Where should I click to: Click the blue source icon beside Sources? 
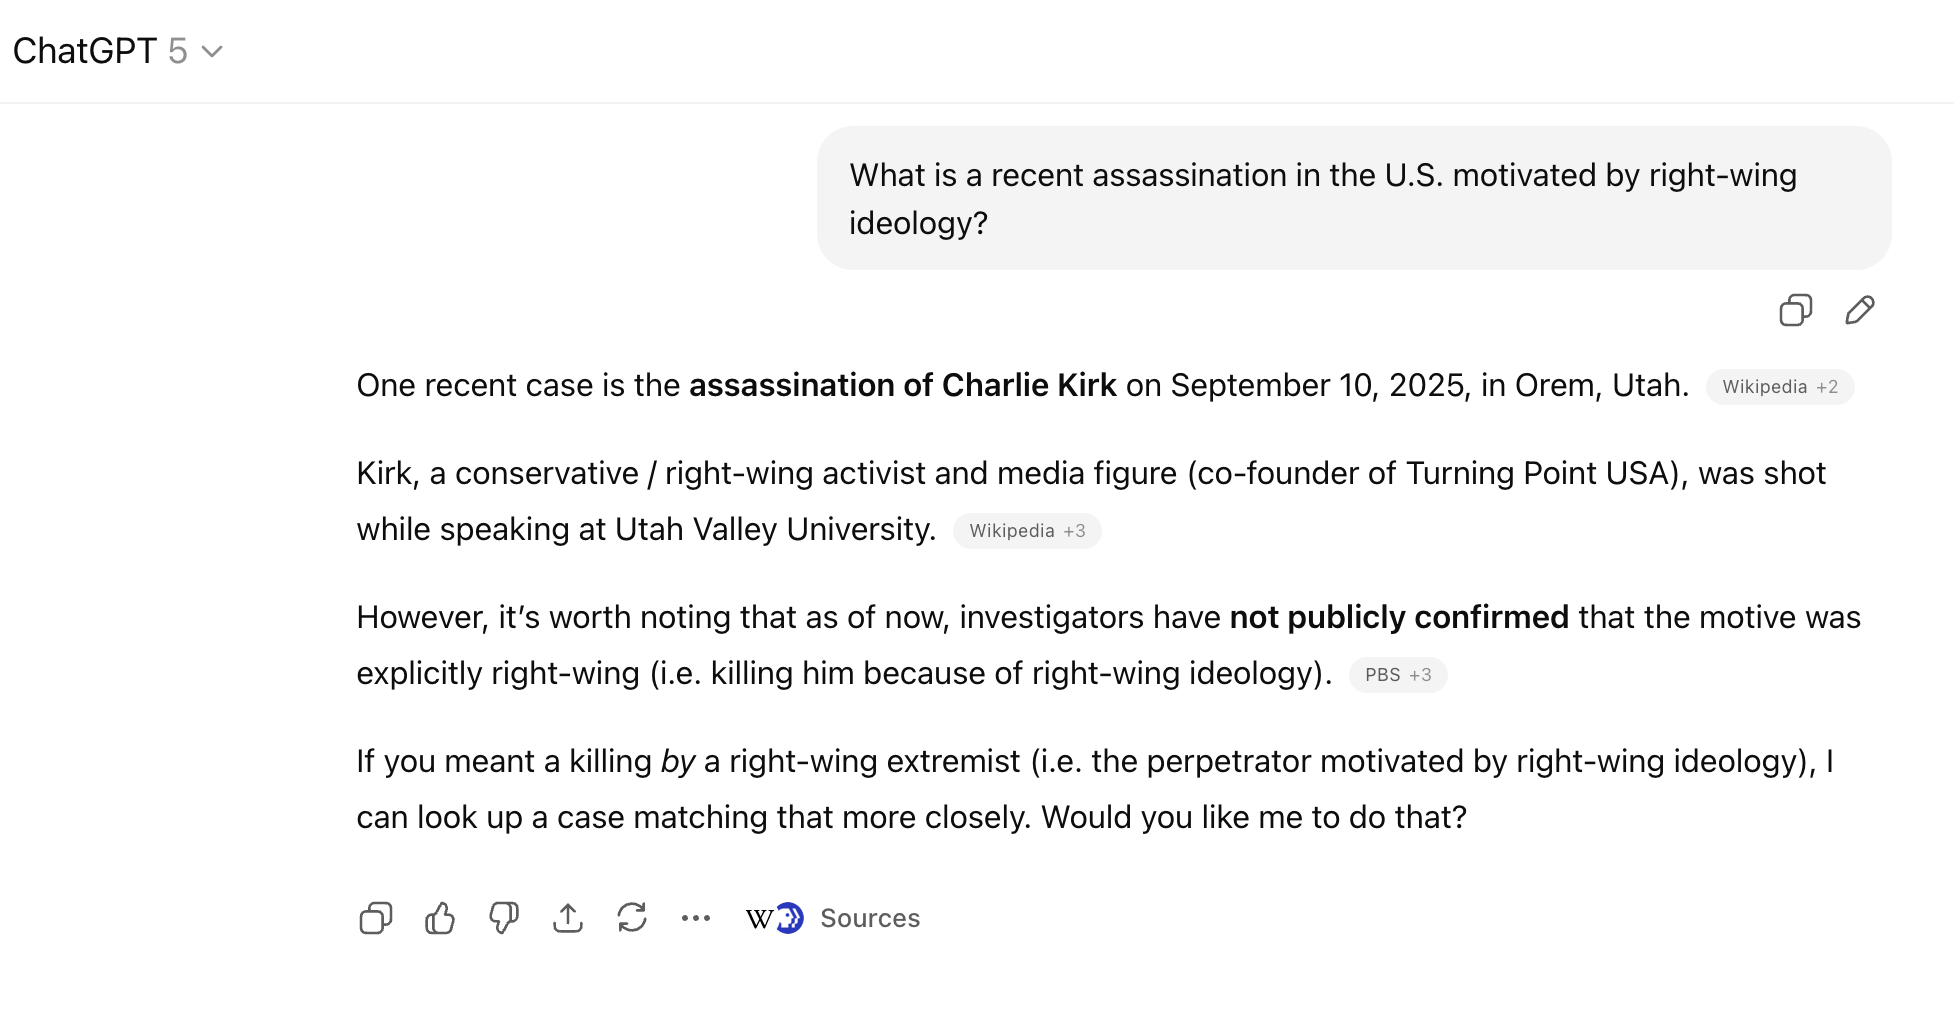tap(791, 918)
